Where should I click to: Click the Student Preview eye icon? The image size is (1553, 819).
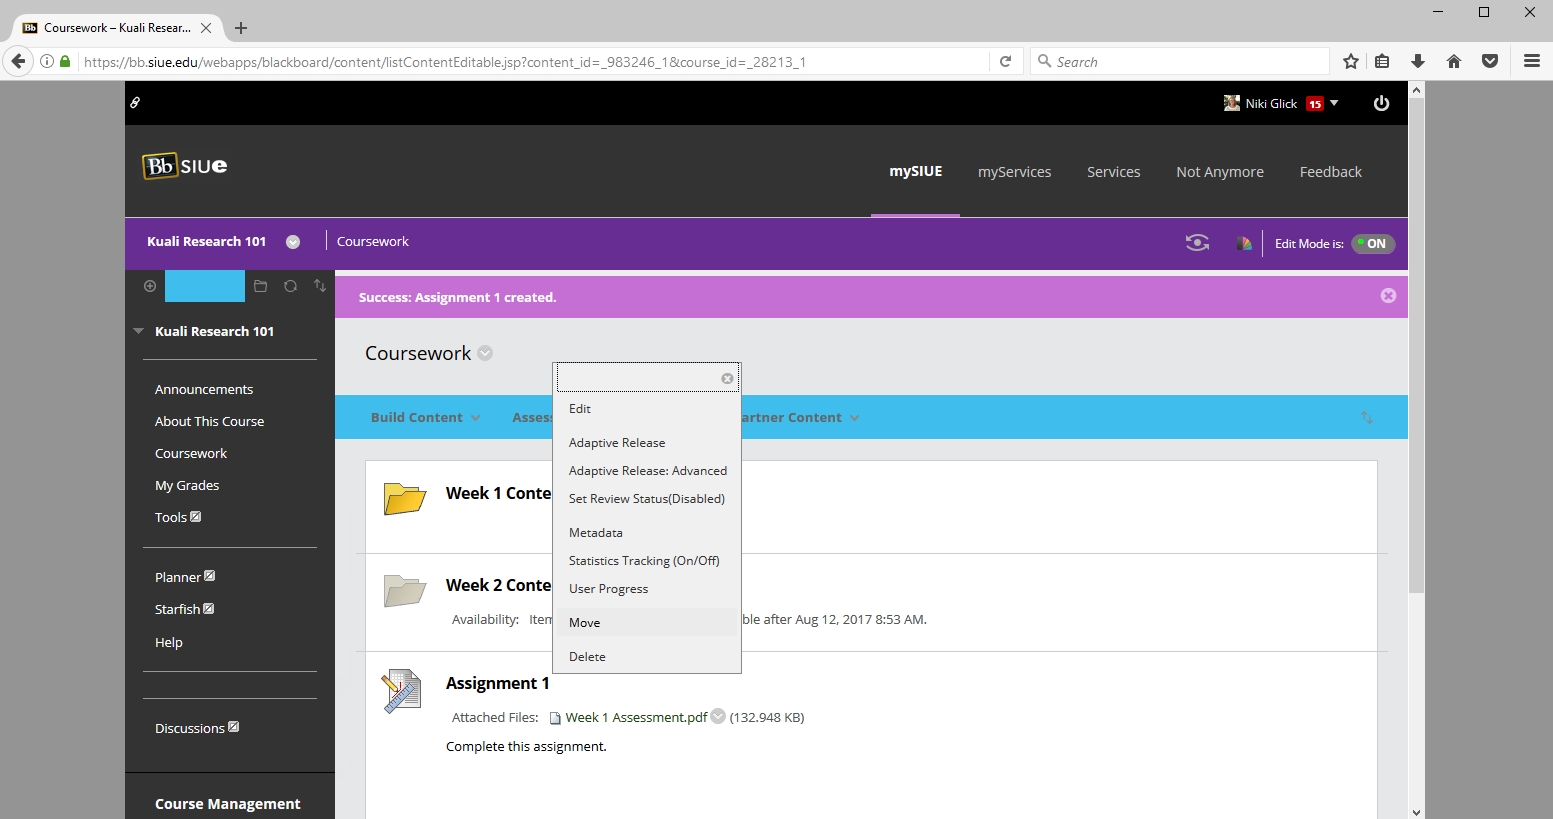(1196, 243)
